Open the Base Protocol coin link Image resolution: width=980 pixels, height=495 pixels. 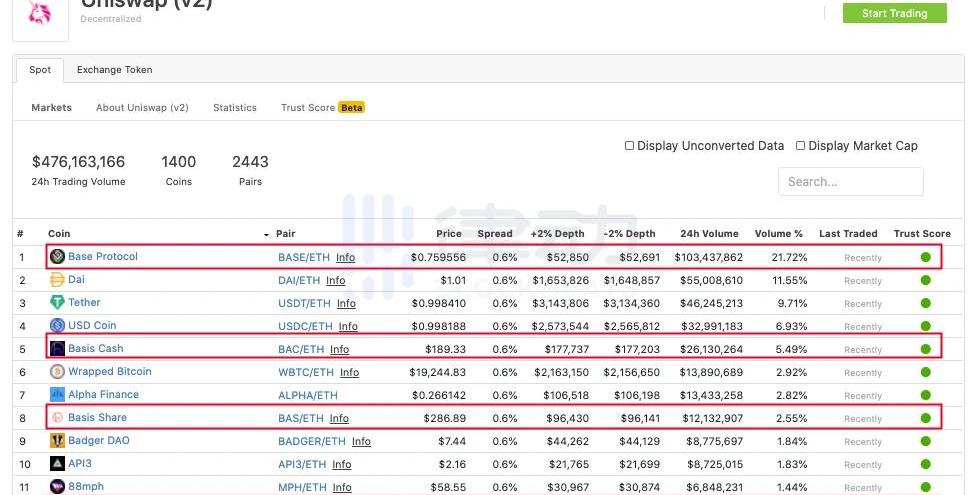coord(102,256)
